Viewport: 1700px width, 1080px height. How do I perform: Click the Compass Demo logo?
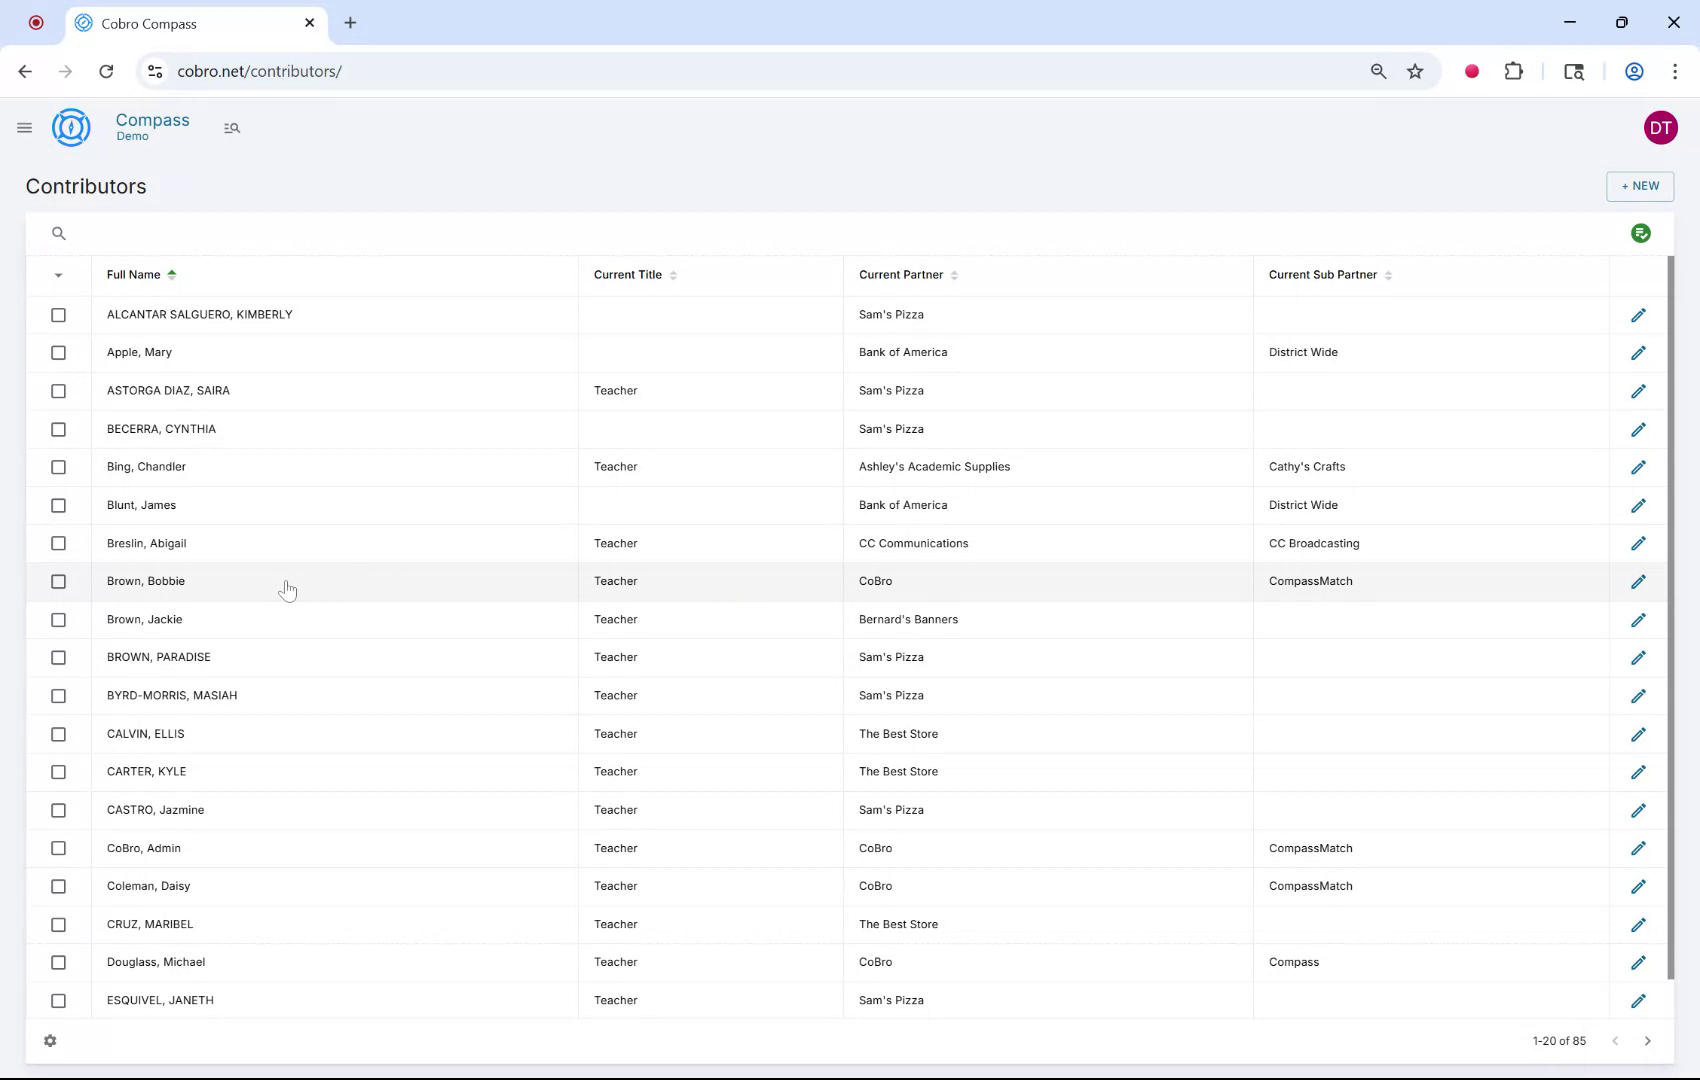[70, 127]
